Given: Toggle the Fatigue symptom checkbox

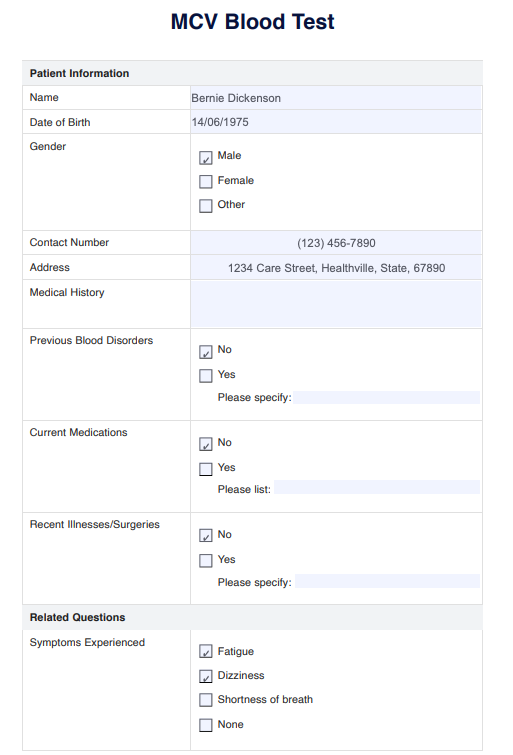Looking at the screenshot, I should point(206,652).
